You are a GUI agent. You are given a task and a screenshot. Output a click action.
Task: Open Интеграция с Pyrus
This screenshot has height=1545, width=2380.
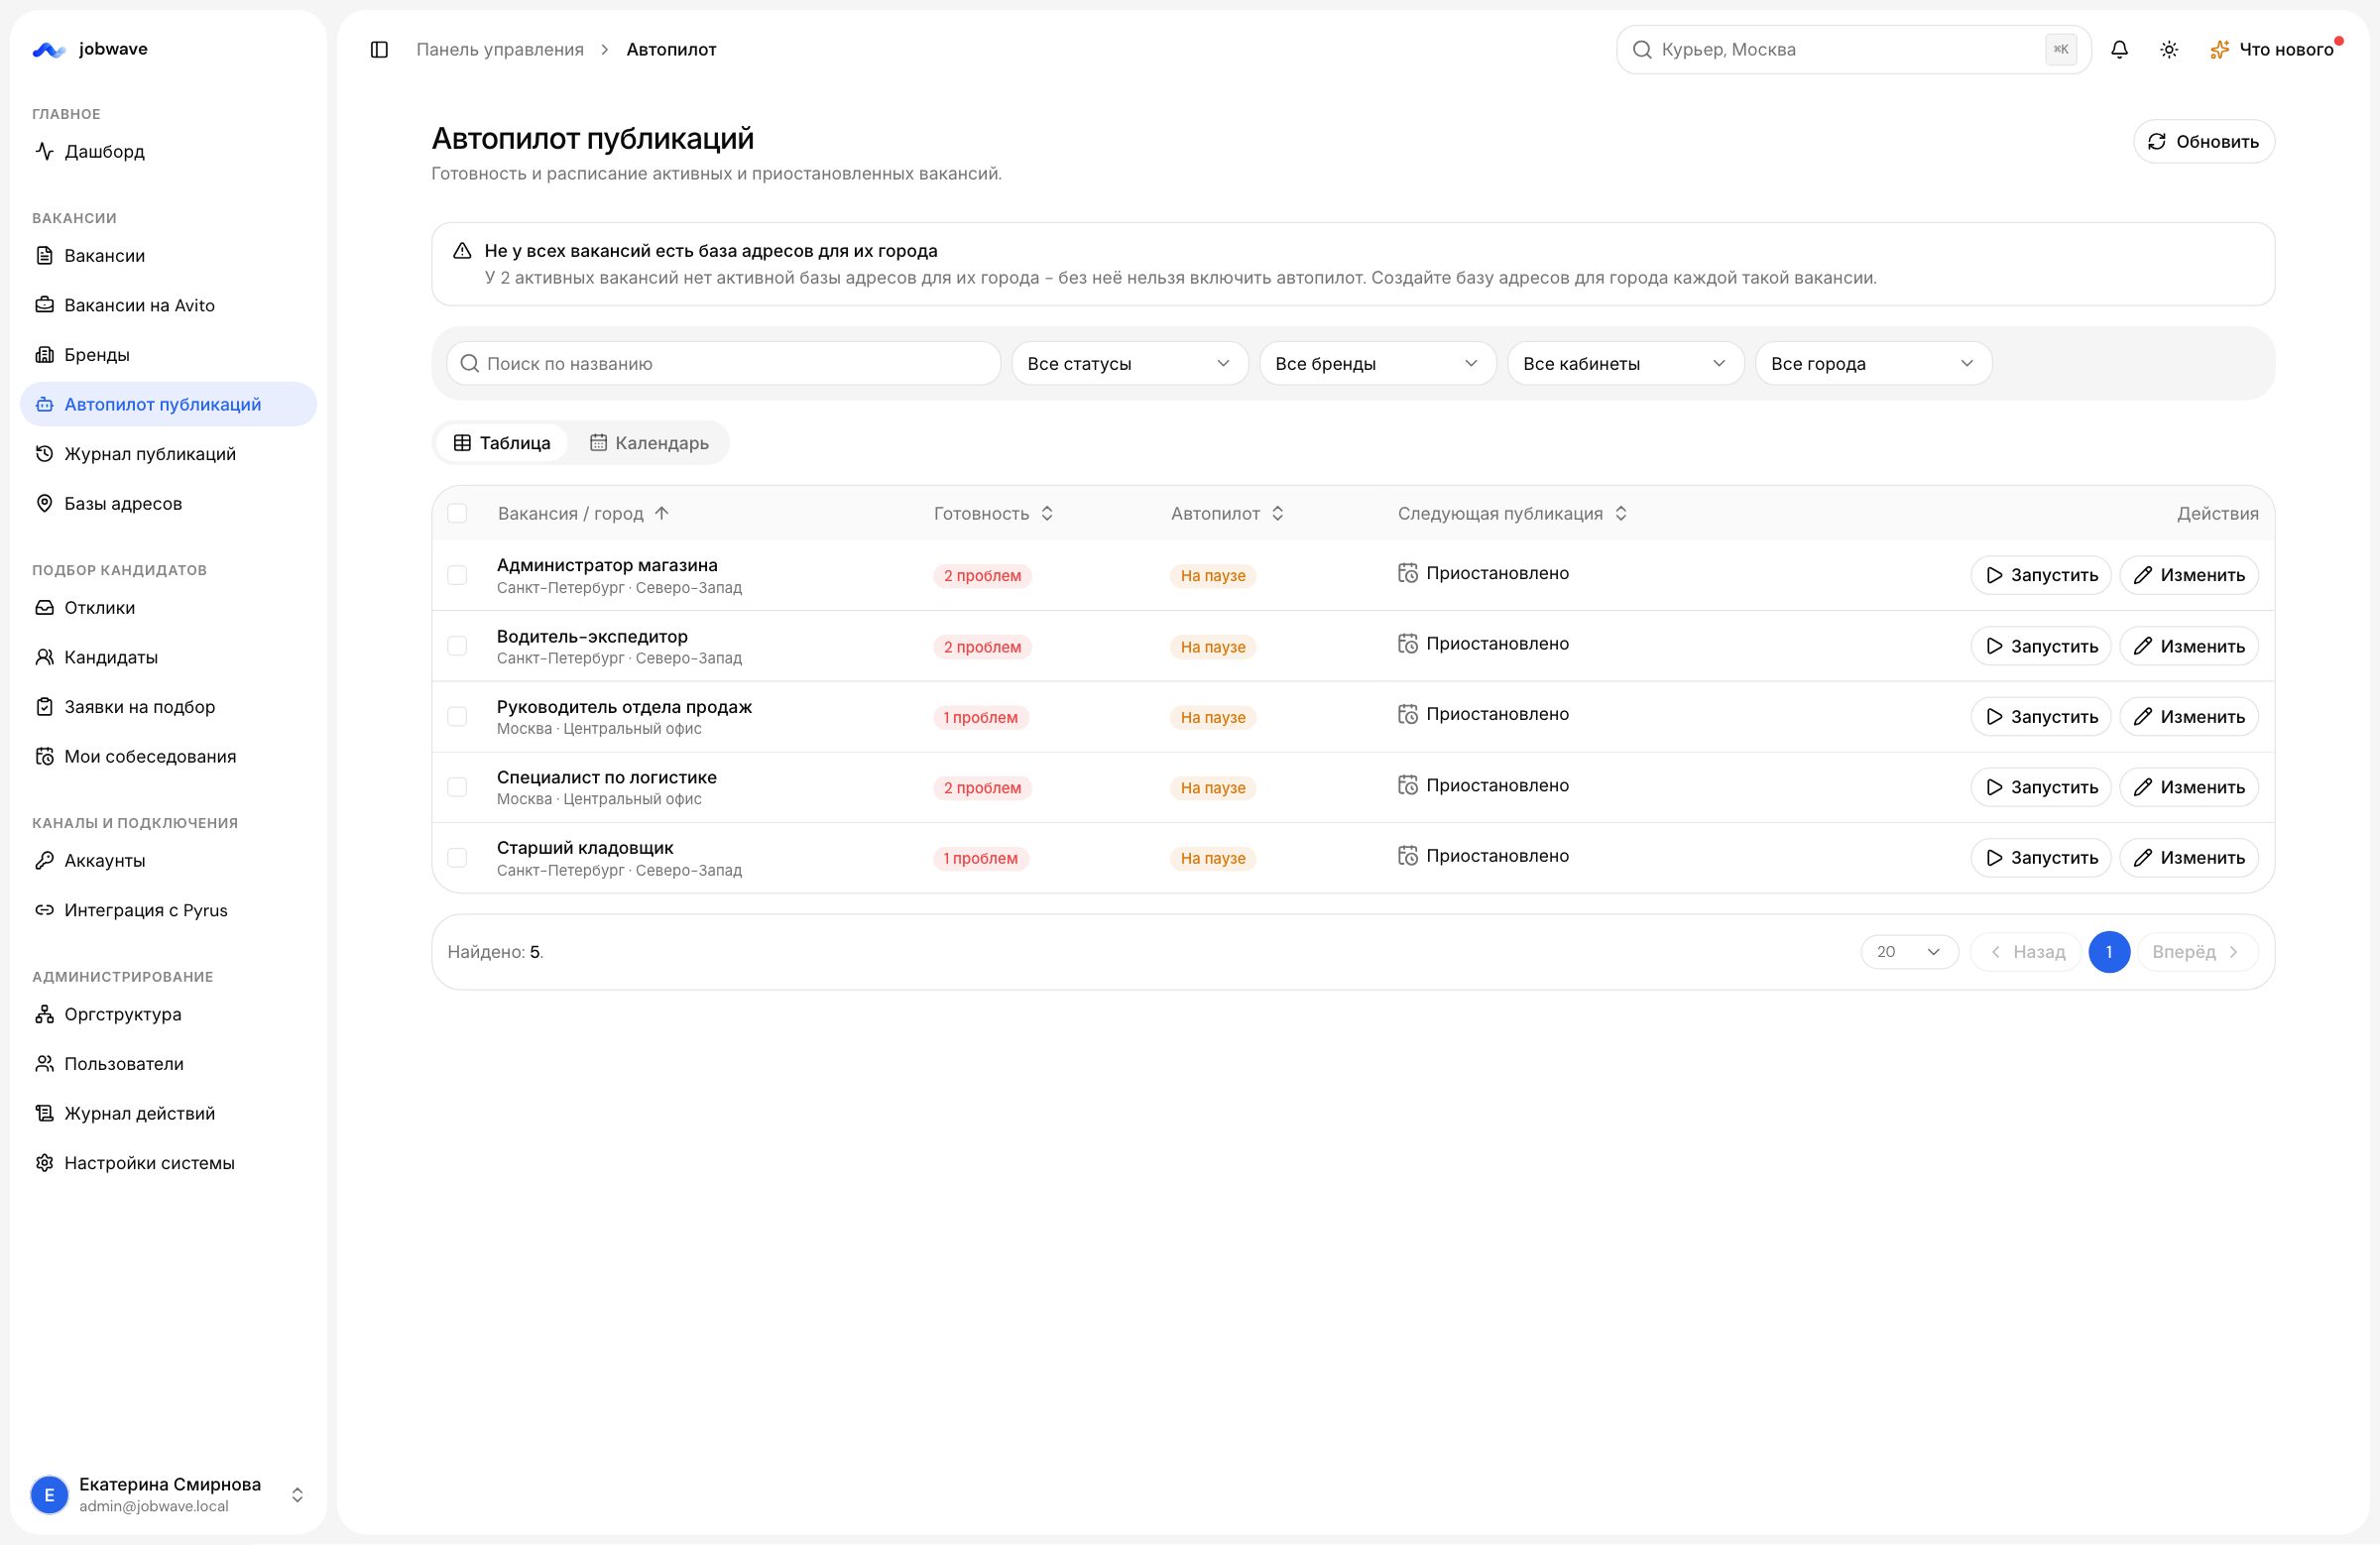[x=168, y=910]
